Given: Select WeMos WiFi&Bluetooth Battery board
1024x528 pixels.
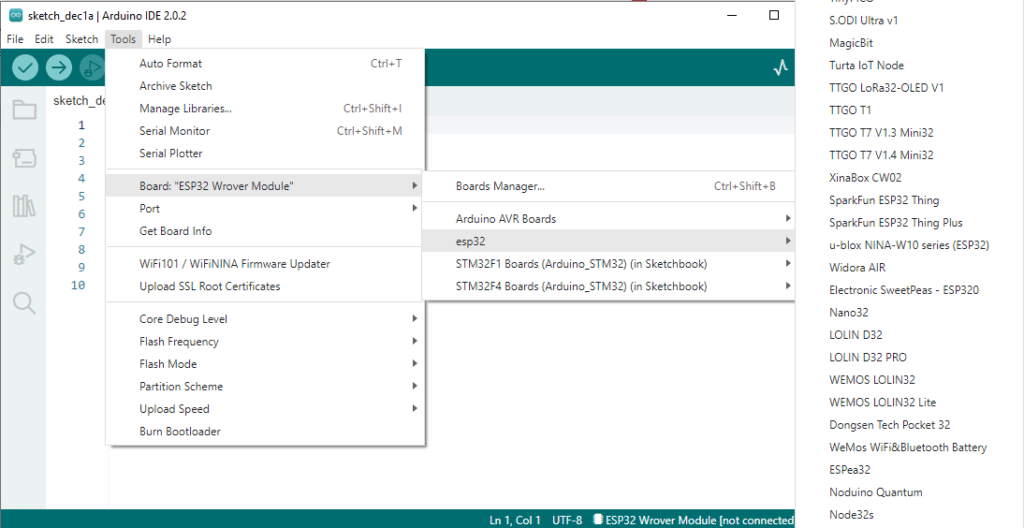Looking at the screenshot, I should tap(908, 448).
